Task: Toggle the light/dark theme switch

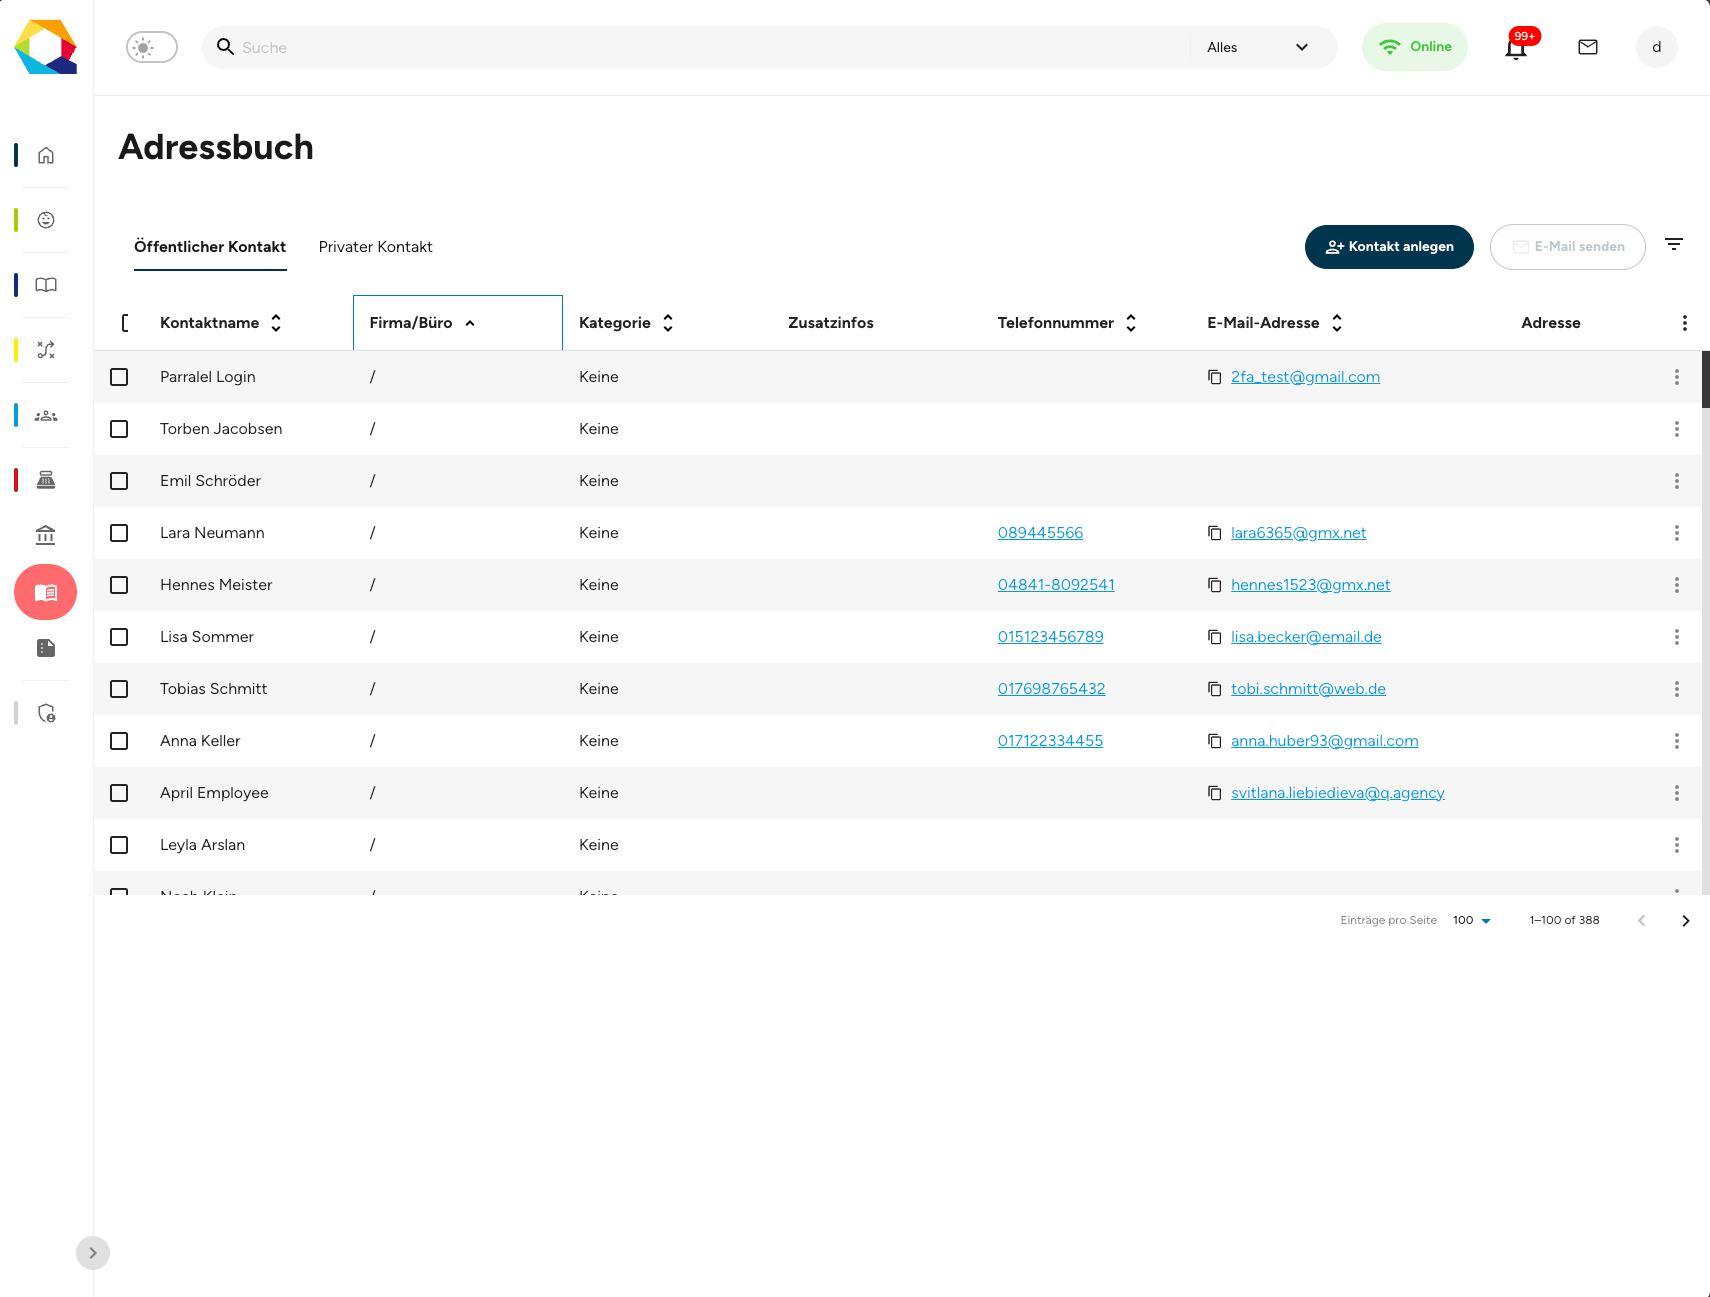Action: click(x=152, y=47)
